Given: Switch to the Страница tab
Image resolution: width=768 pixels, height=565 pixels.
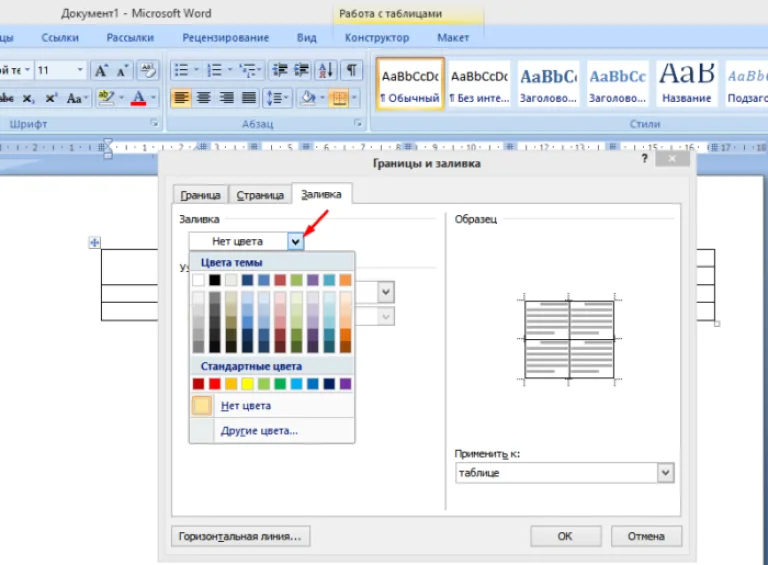Looking at the screenshot, I should [x=260, y=195].
